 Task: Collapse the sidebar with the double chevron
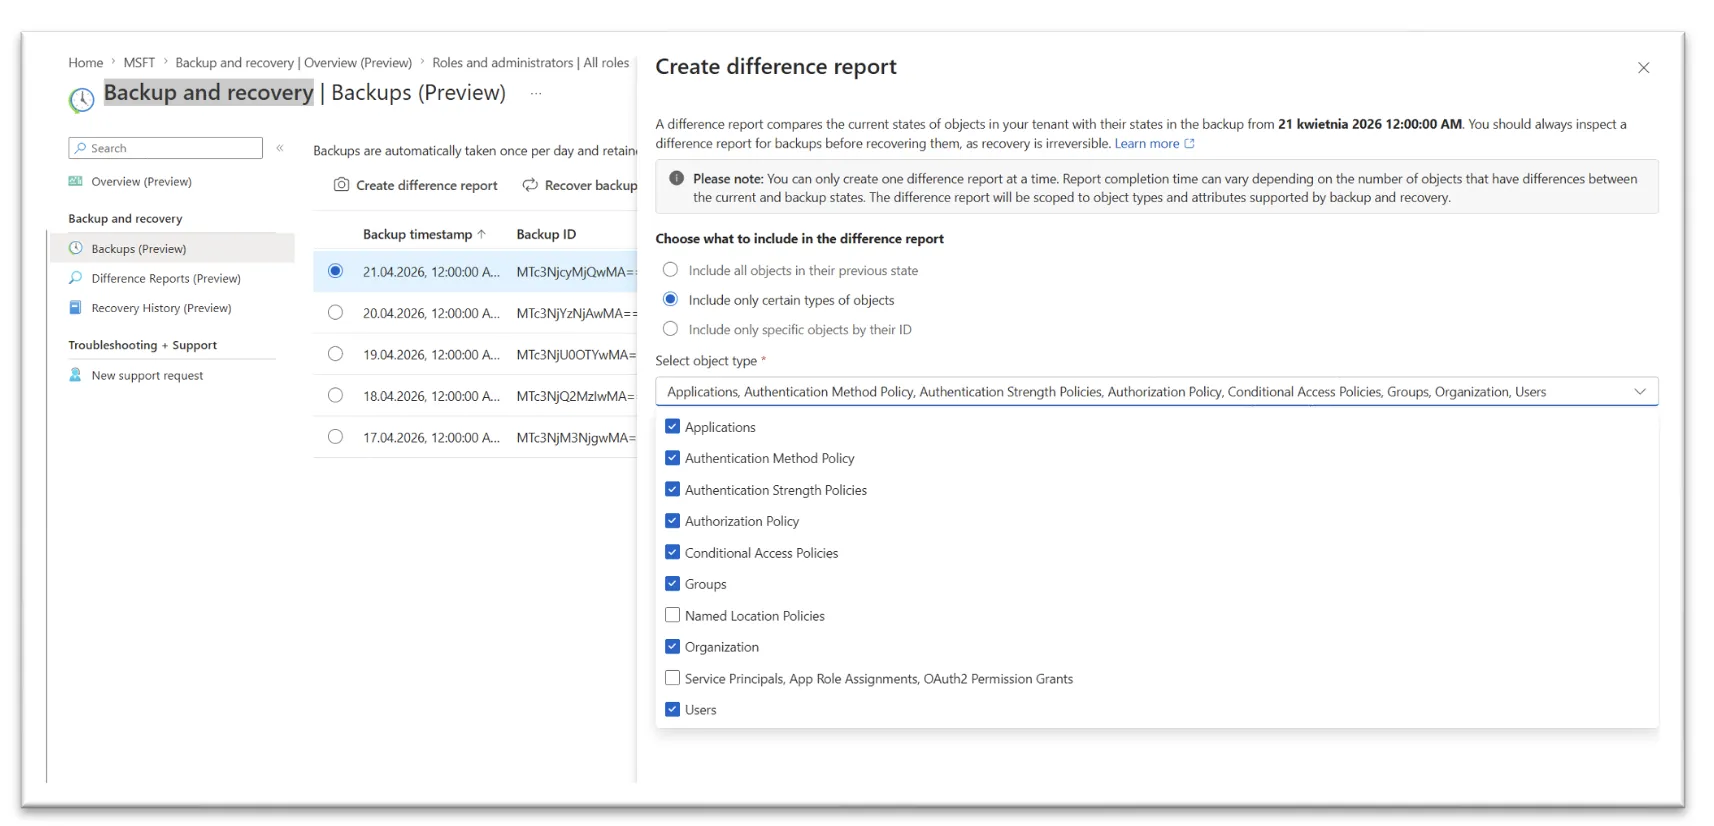(280, 148)
